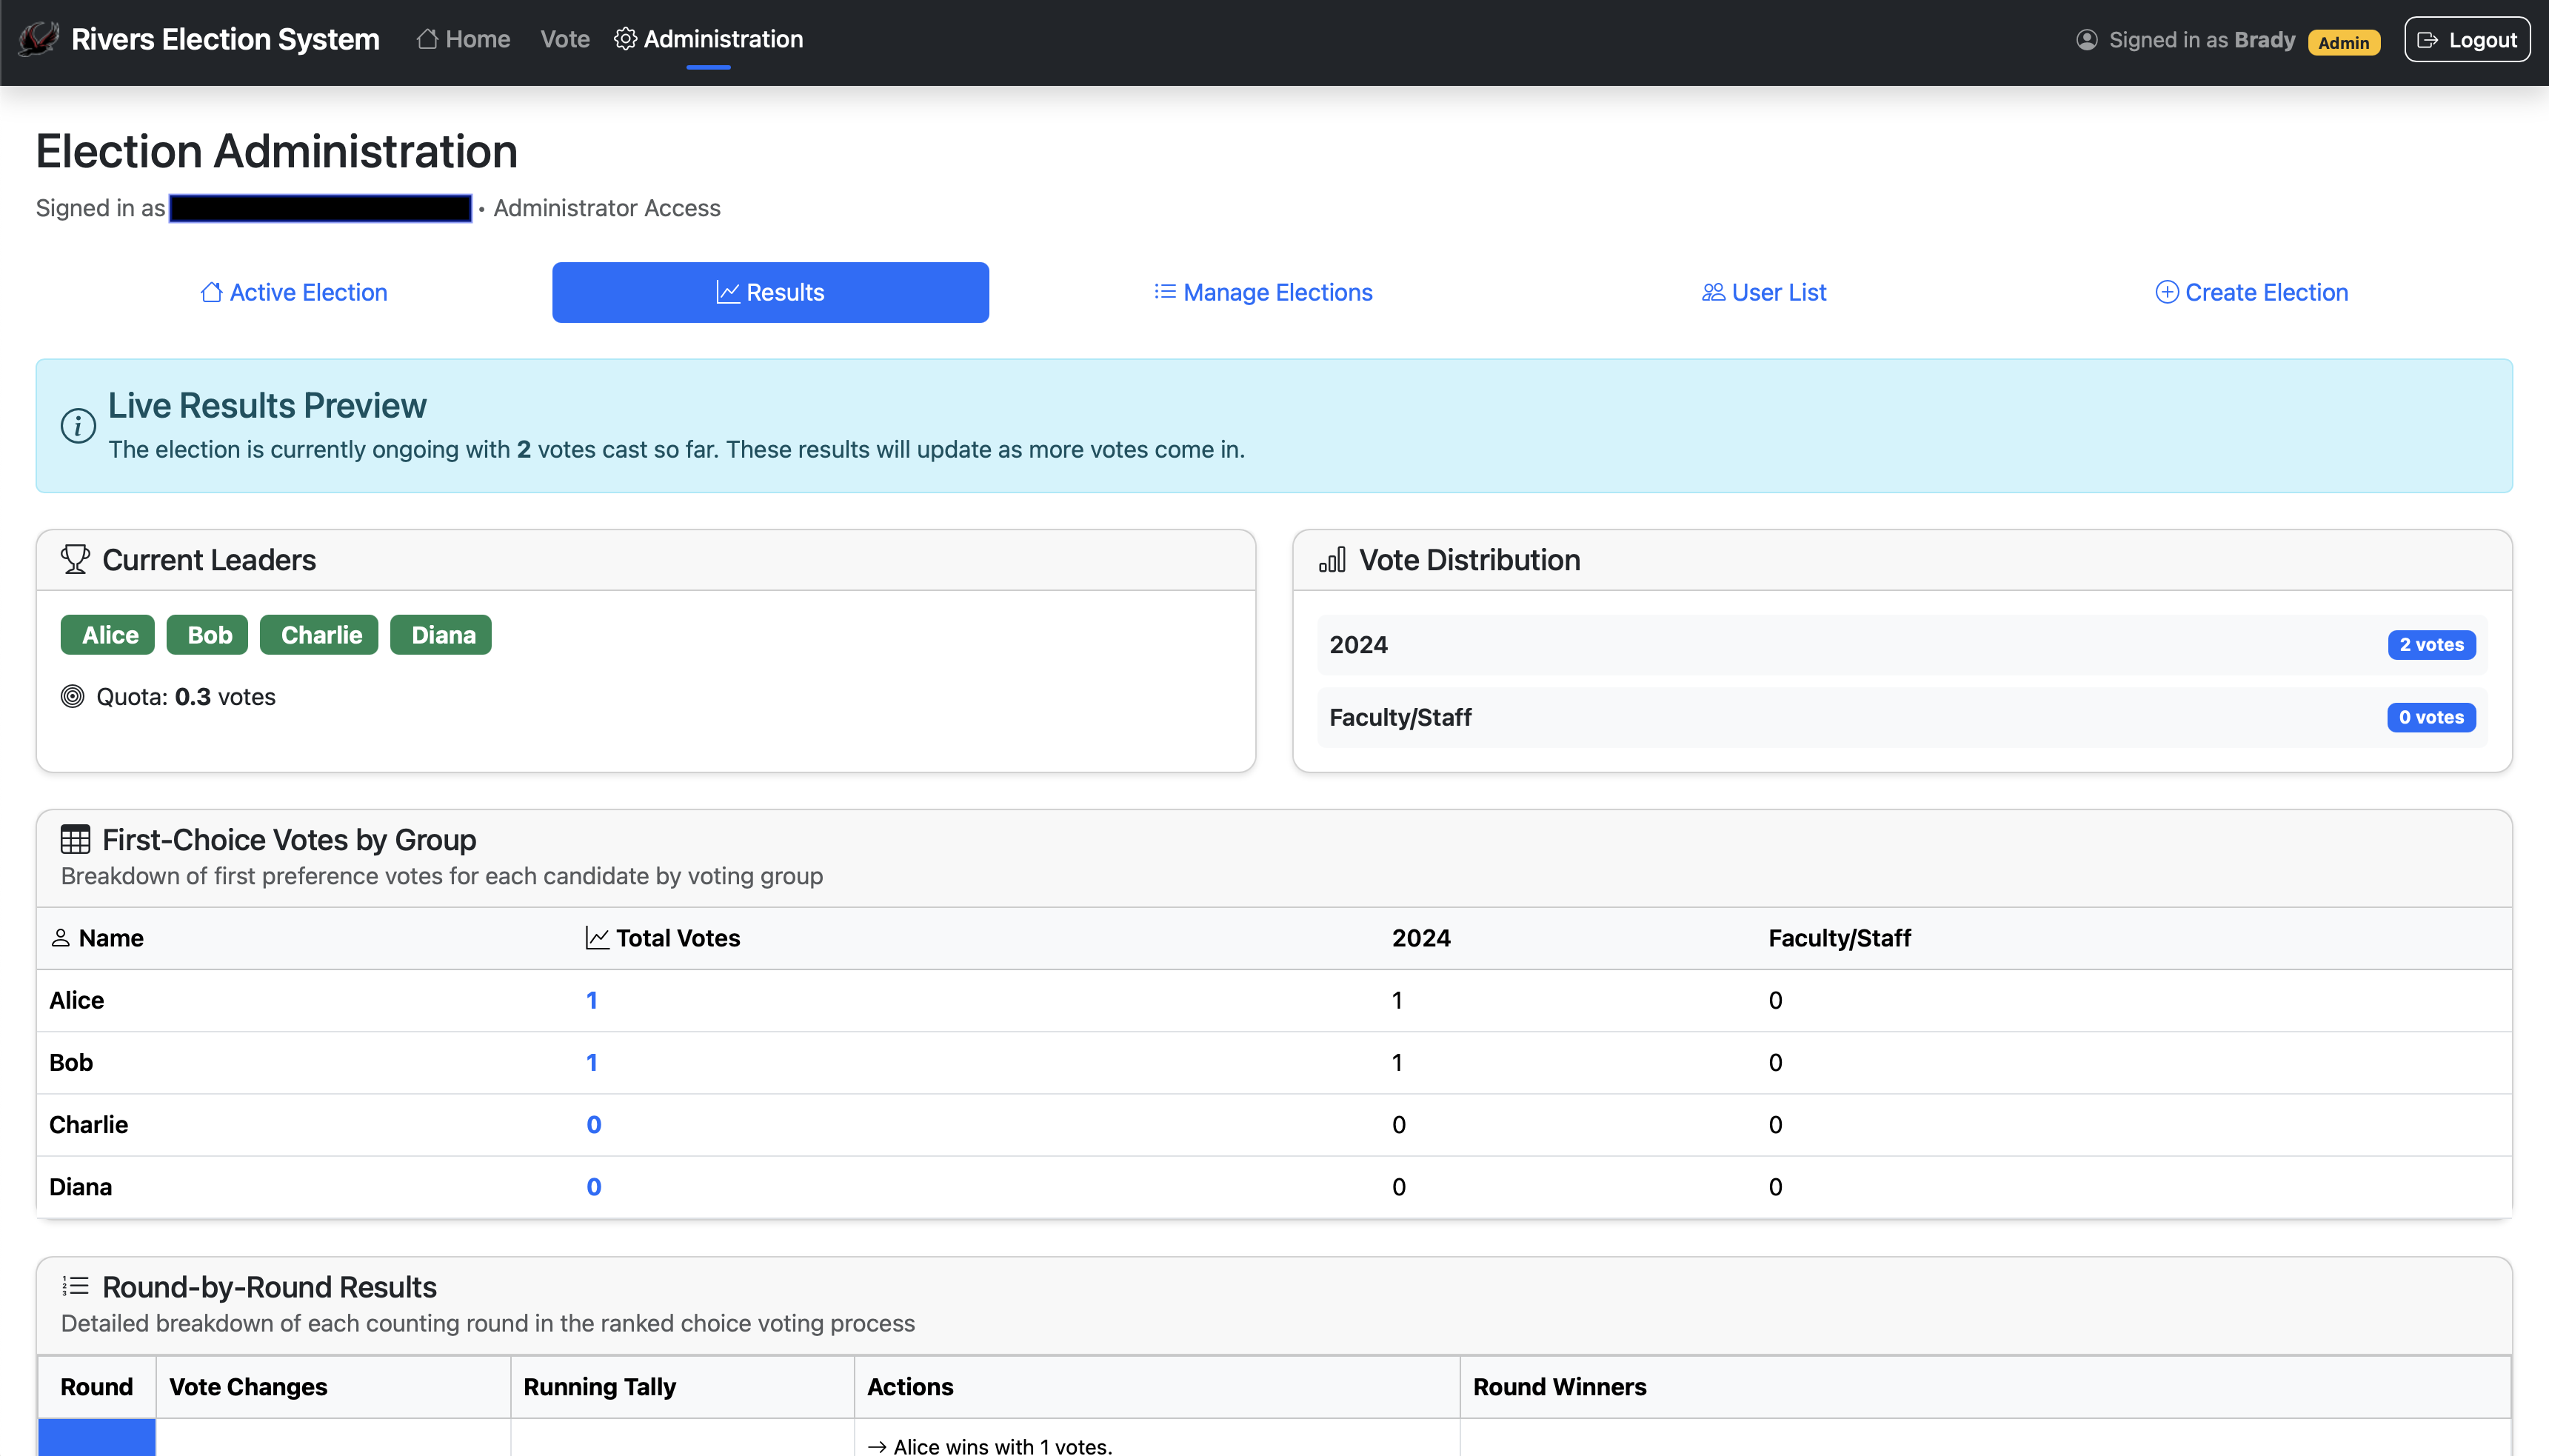Screen dimensions: 2549x1456
Task: Click the Alice leader badge
Action: coord(108,635)
